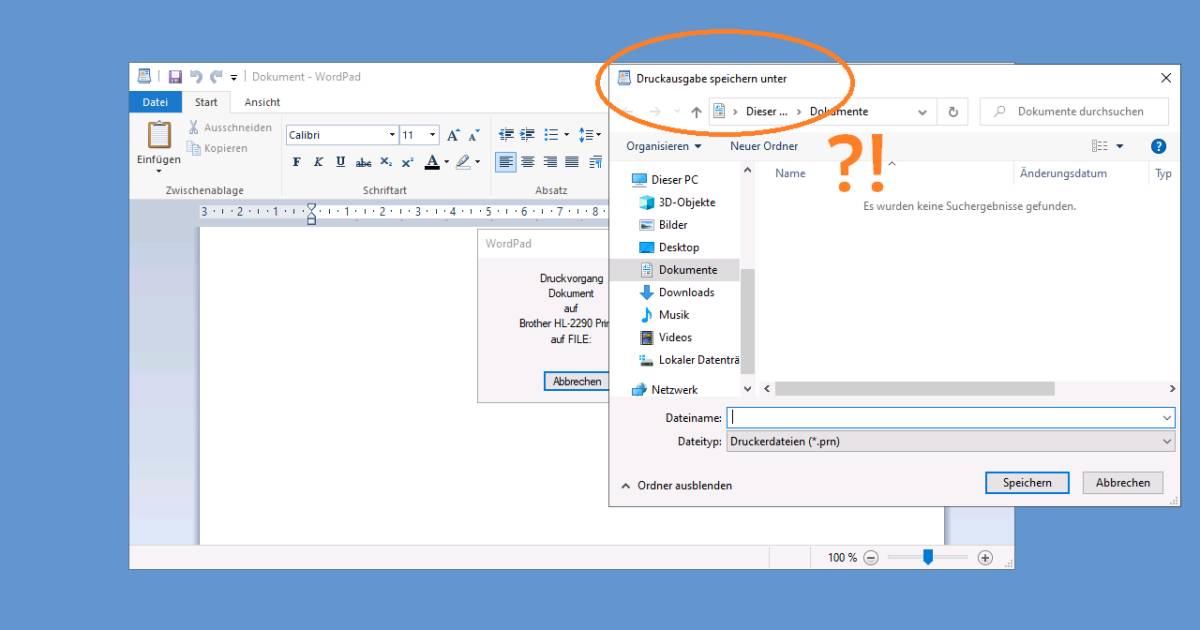1200x630 pixels.
Task: Enable superscript formatting
Action: [x=407, y=161]
